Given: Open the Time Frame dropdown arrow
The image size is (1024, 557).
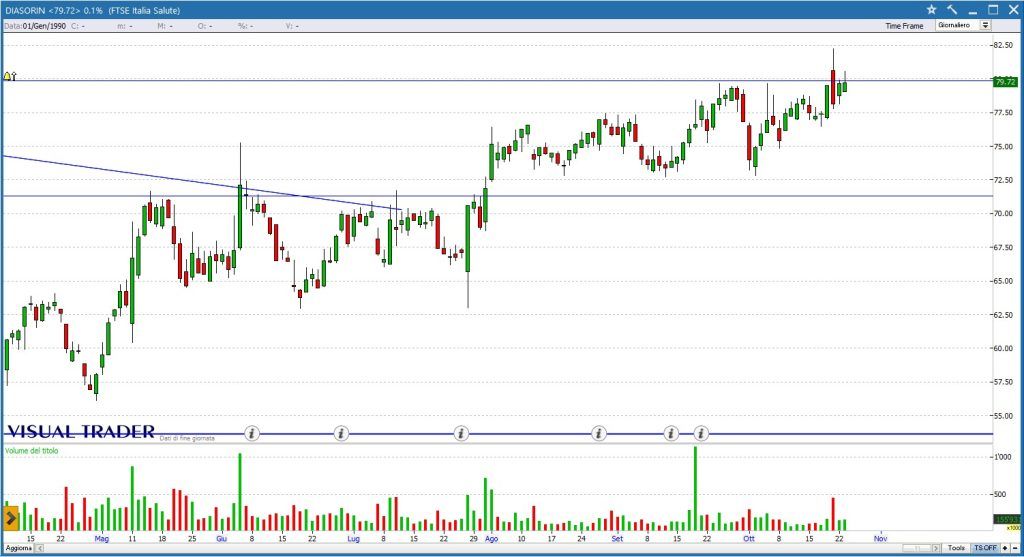Looking at the screenshot, I should point(985,25).
